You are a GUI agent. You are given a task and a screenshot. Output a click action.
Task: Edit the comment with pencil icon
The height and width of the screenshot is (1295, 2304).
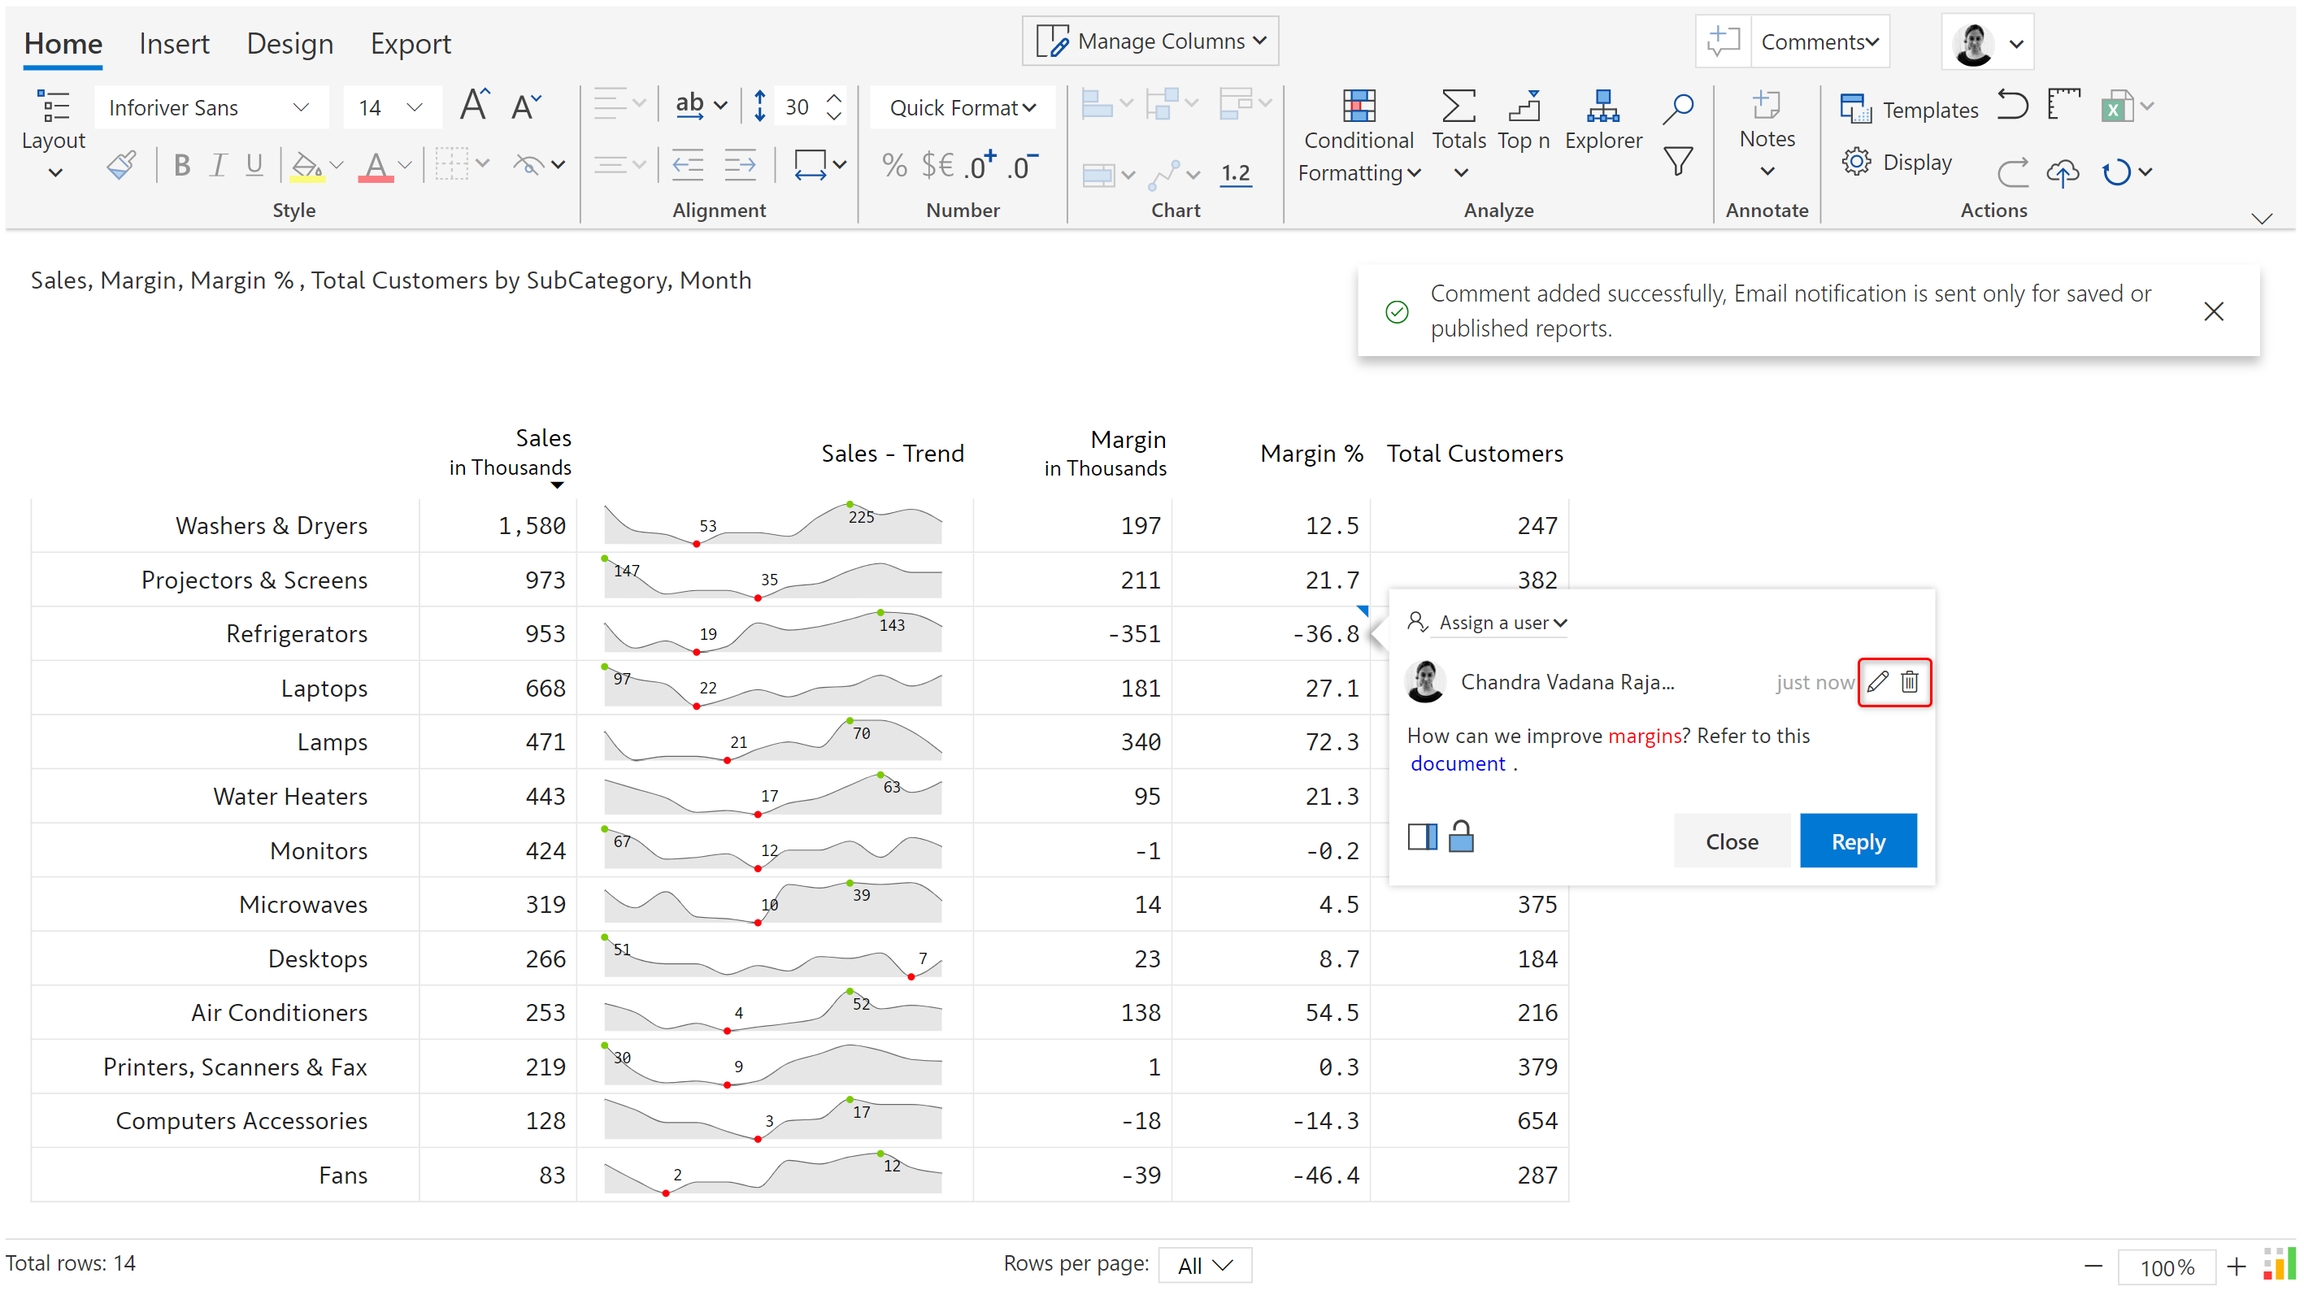point(1878,682)
